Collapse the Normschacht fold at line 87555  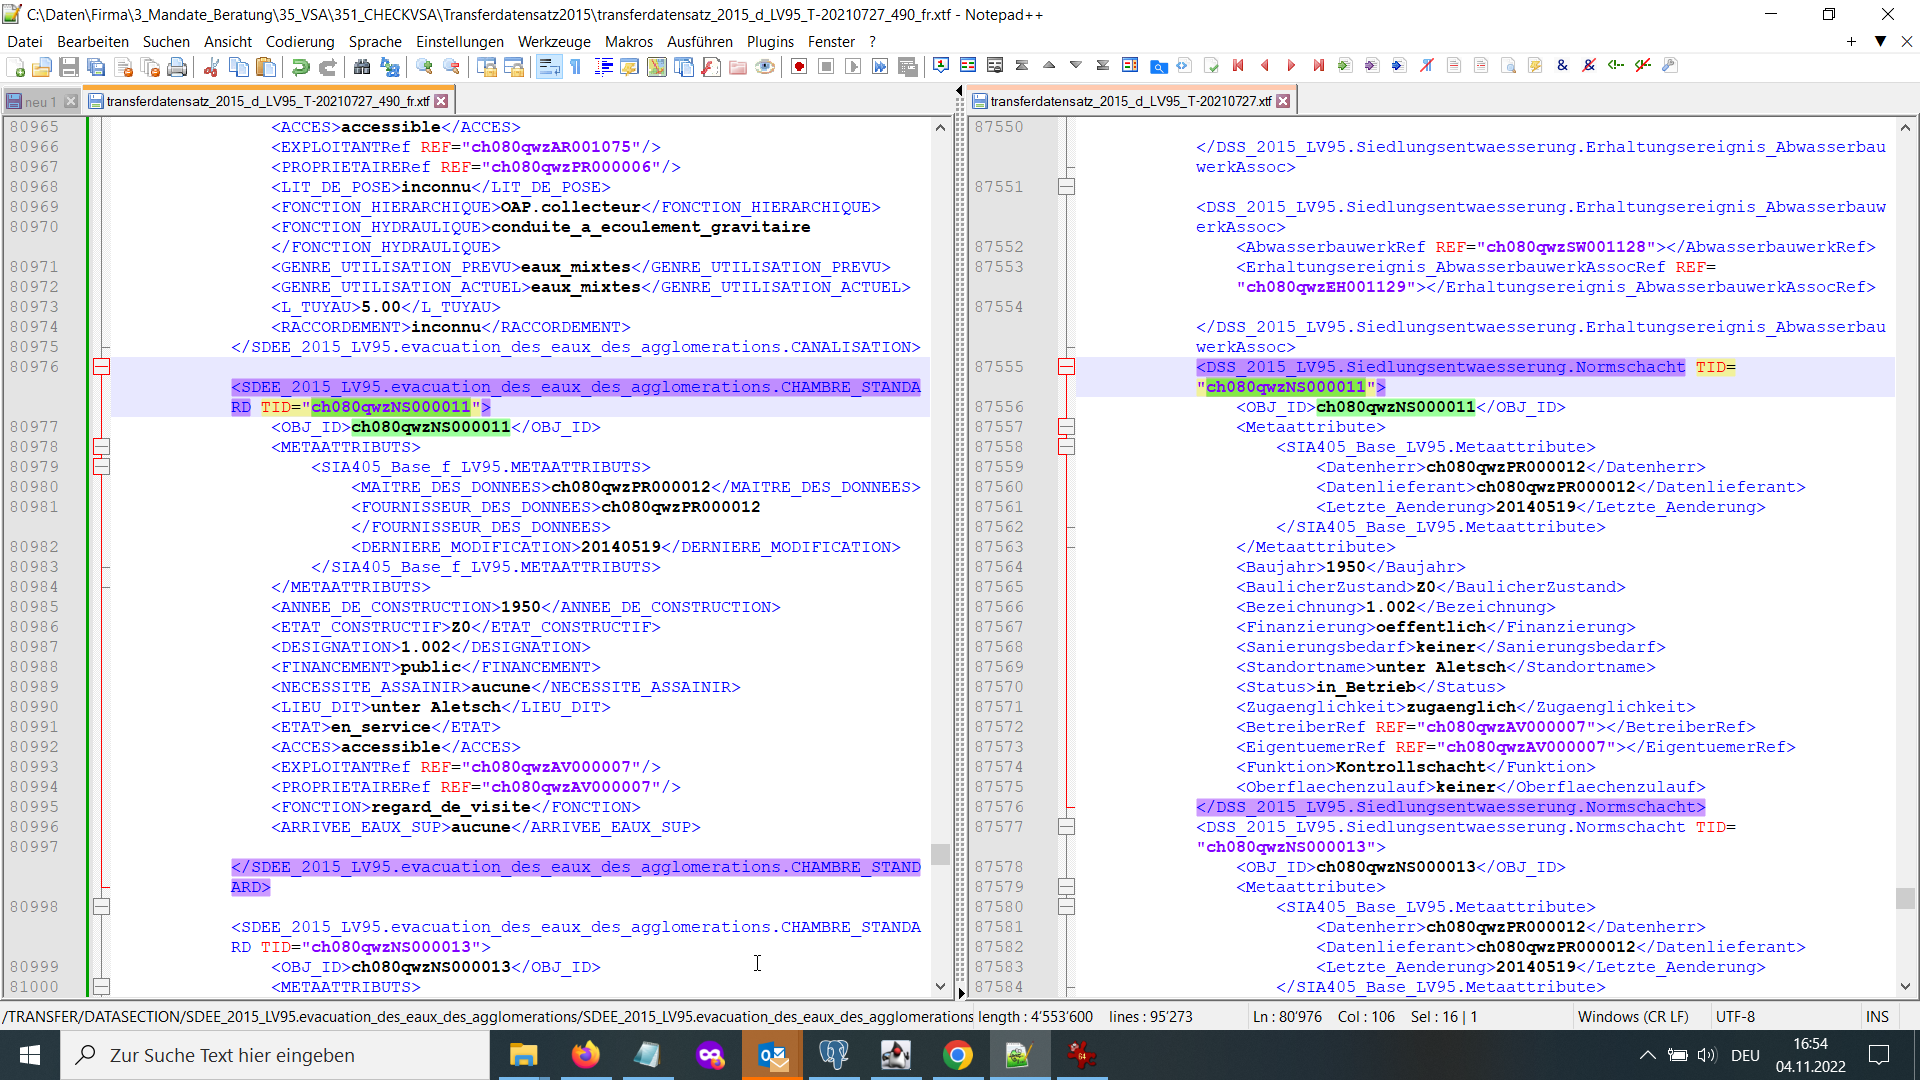(x=1066, y=367)
